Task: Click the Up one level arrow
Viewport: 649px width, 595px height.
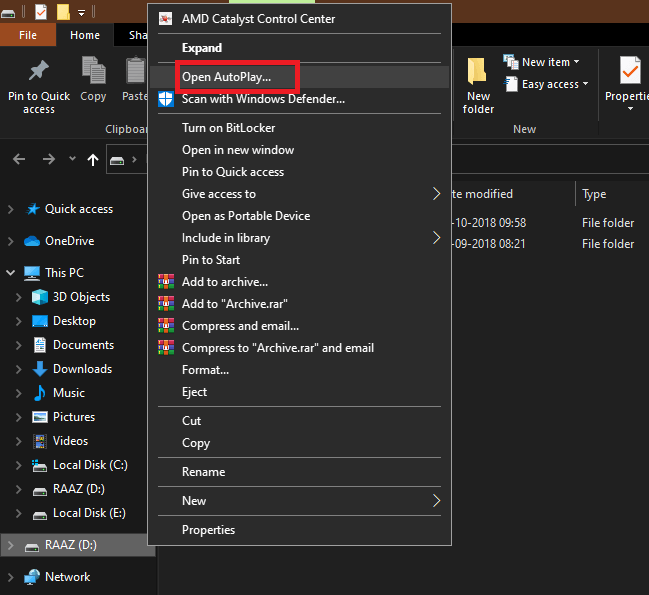Action: coord(93,159)
